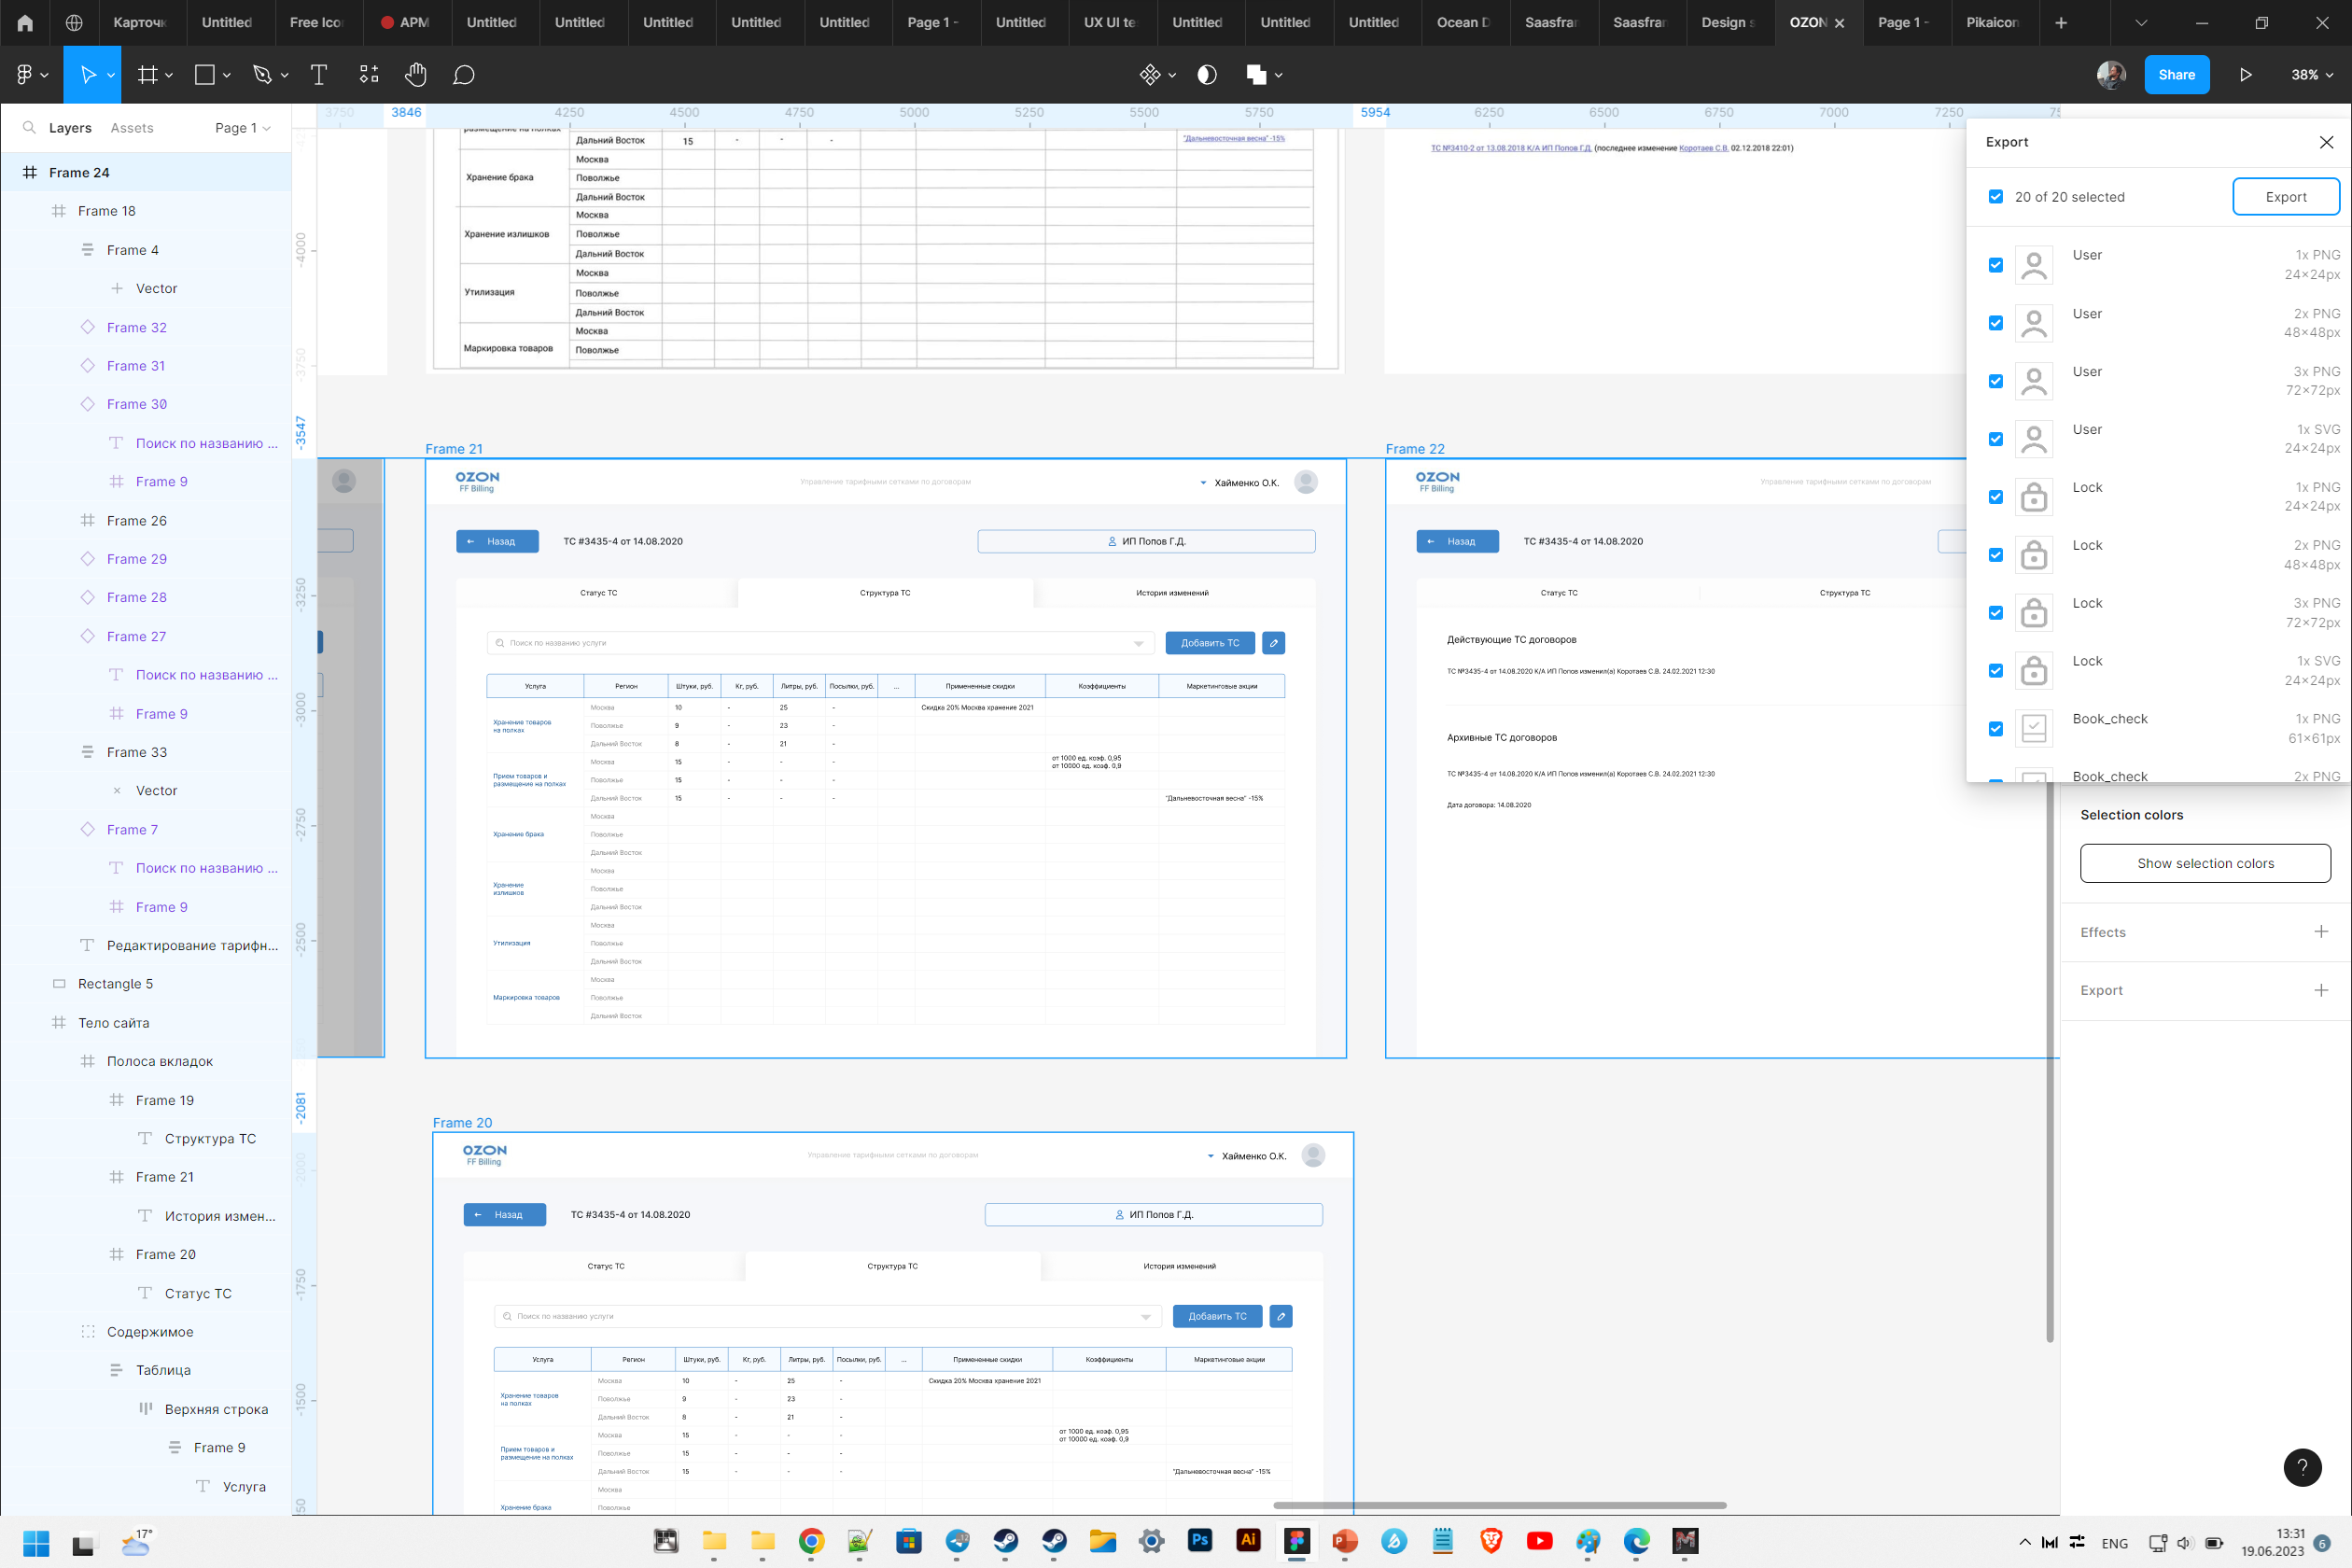Add a new tab with plus
This screenshot has width=2352, height=1568.
pos(2061,22)
